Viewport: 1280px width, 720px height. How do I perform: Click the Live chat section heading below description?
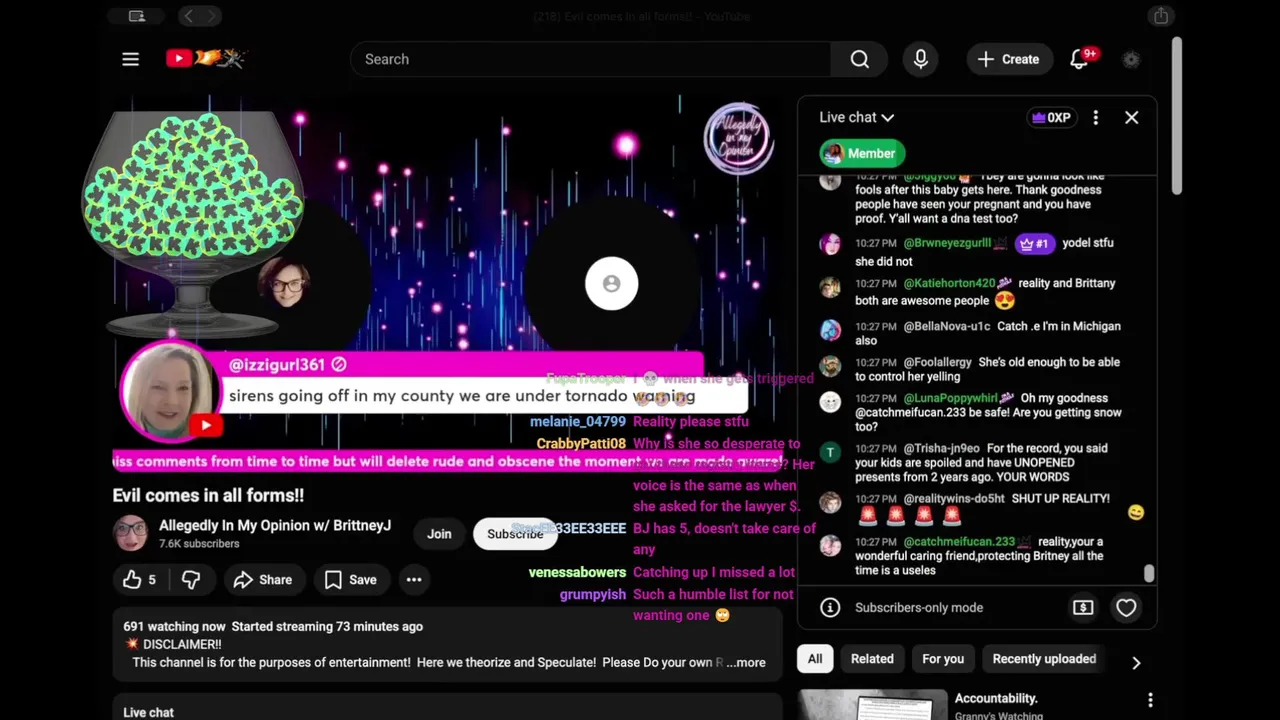(148, 712)
